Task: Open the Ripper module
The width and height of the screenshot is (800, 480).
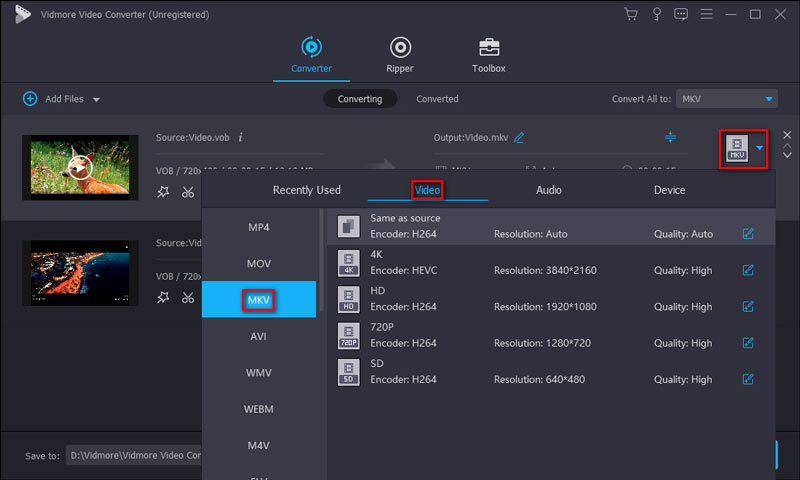Action: (x=400, y=54)
